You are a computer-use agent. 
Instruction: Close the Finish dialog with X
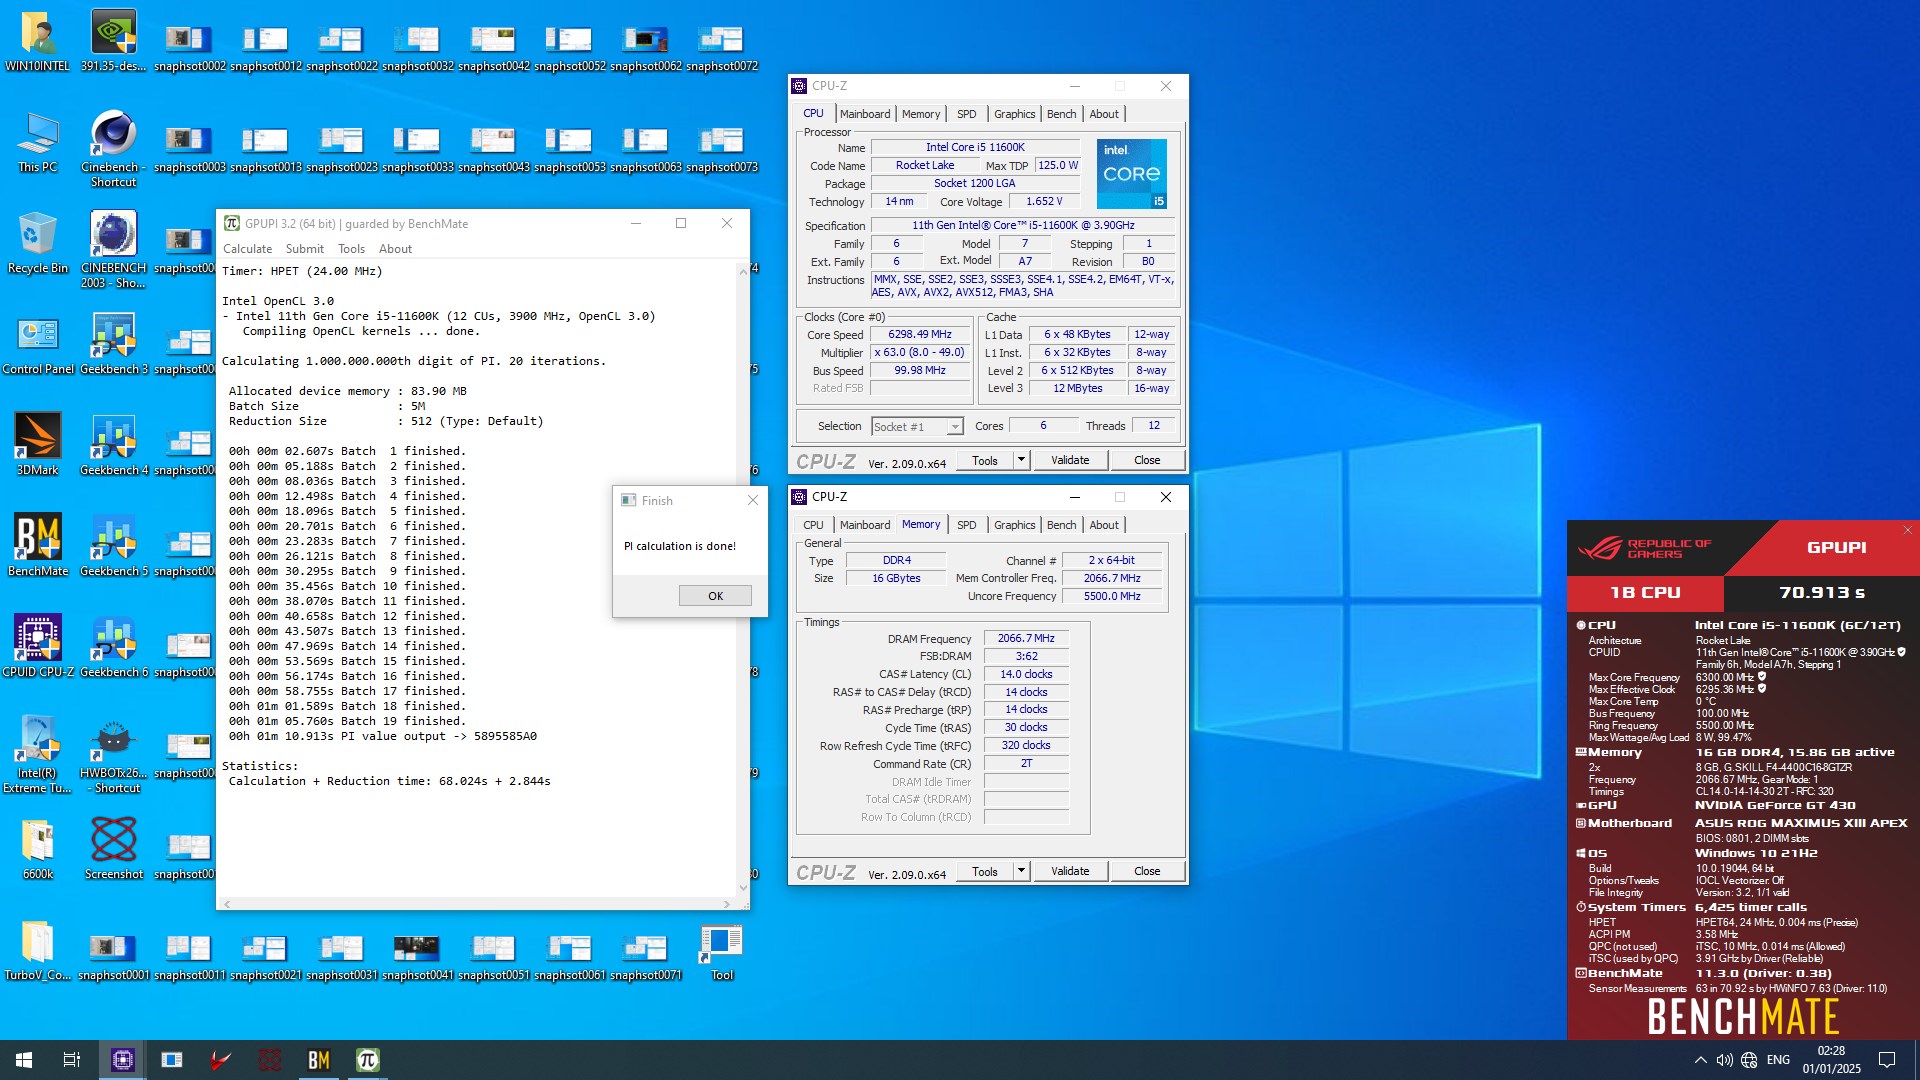(x=753, y=500)
